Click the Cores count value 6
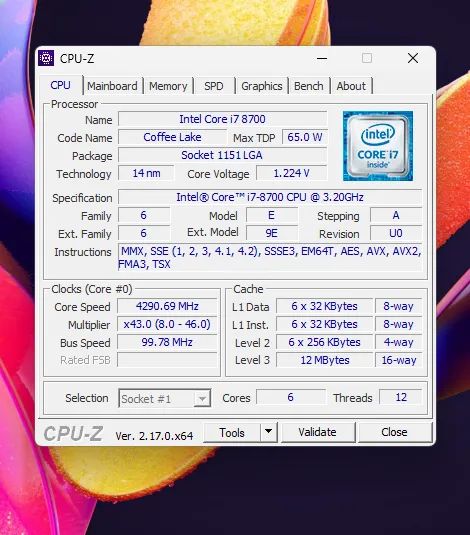The height and width of the screenshot is (535, 470). click(x=291, y=397)
